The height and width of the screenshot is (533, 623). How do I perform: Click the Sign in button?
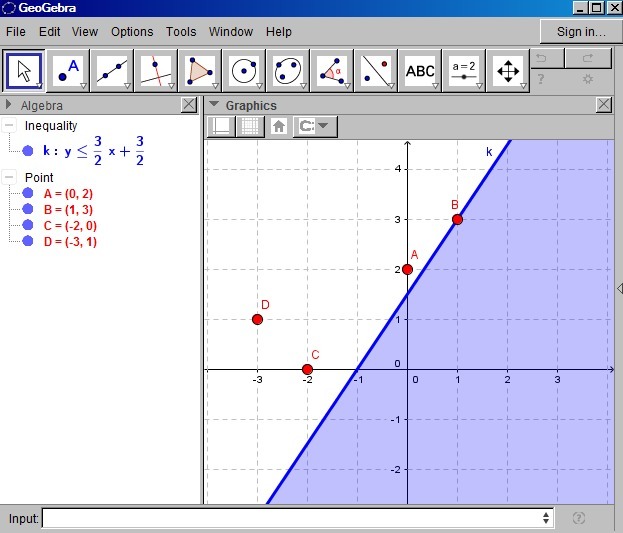coord(581,32)
